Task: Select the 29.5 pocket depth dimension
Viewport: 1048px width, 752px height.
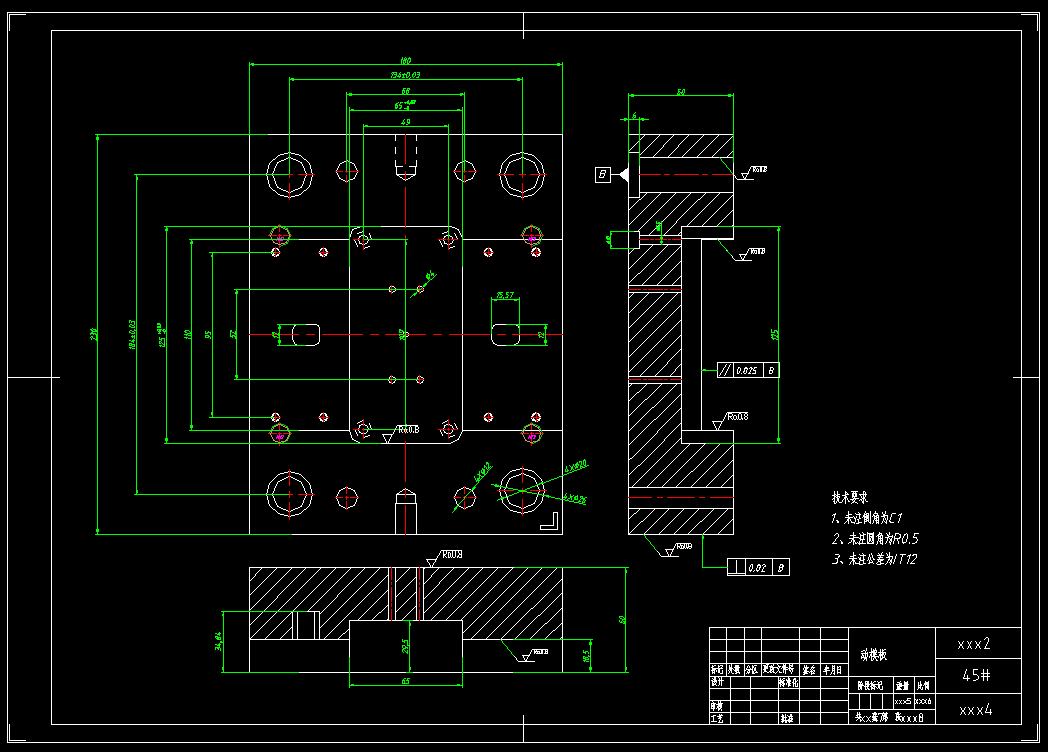Action: (406, 646)
